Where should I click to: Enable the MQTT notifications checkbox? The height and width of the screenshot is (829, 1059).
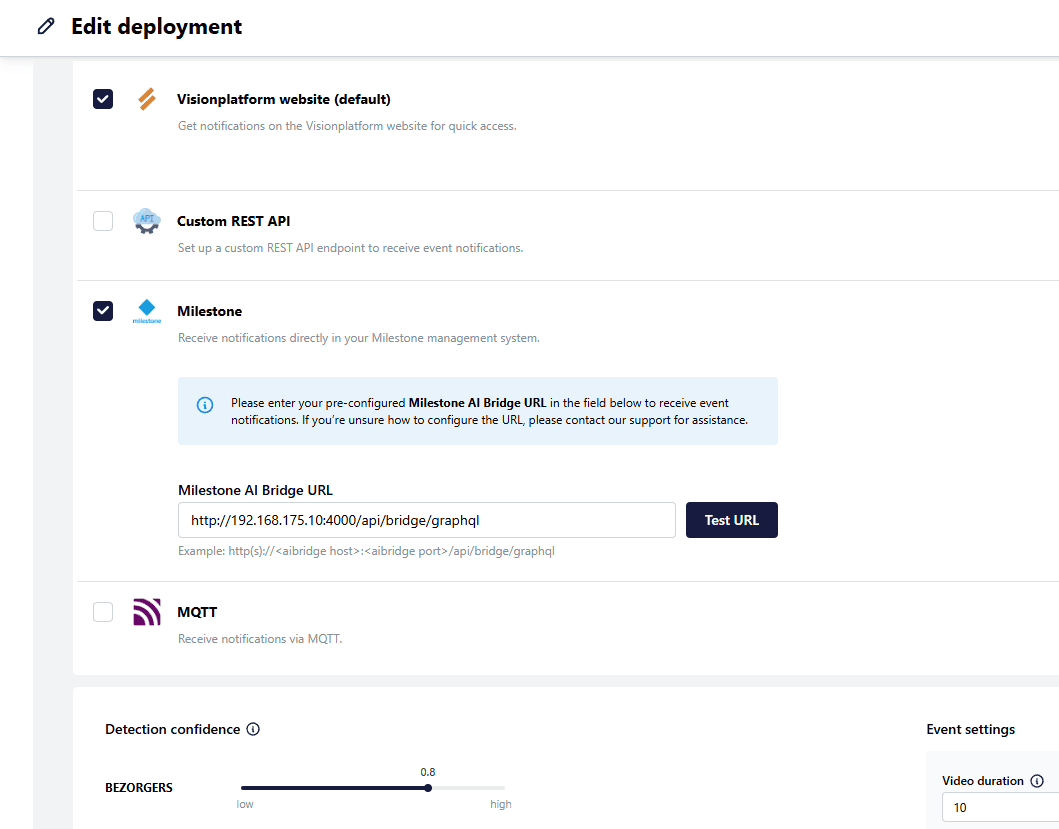click(103, 612)
